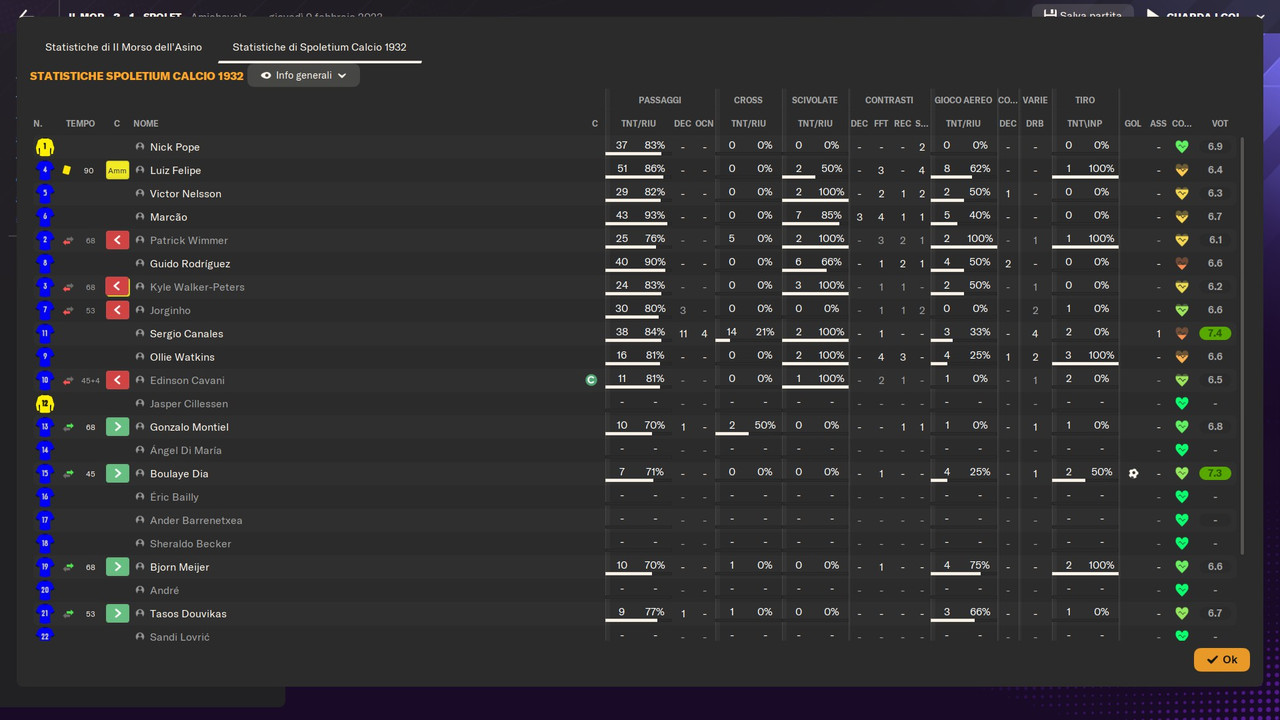Click Ángel Di María's green condition heart icon
This screenshot has height=720, width=1280.
pos(1181,450)
